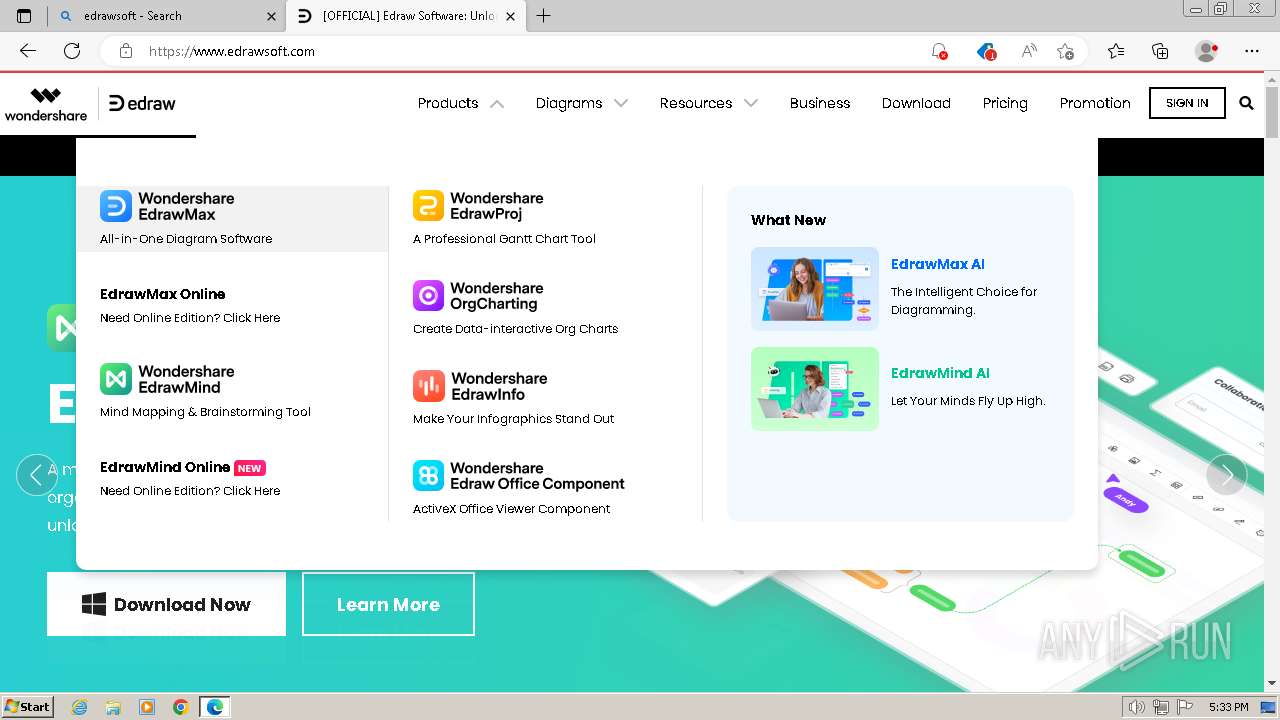Viewport: 1280px width, 720px height.
Task: Close the edrawsoft - Search tab
Action: 272,16
